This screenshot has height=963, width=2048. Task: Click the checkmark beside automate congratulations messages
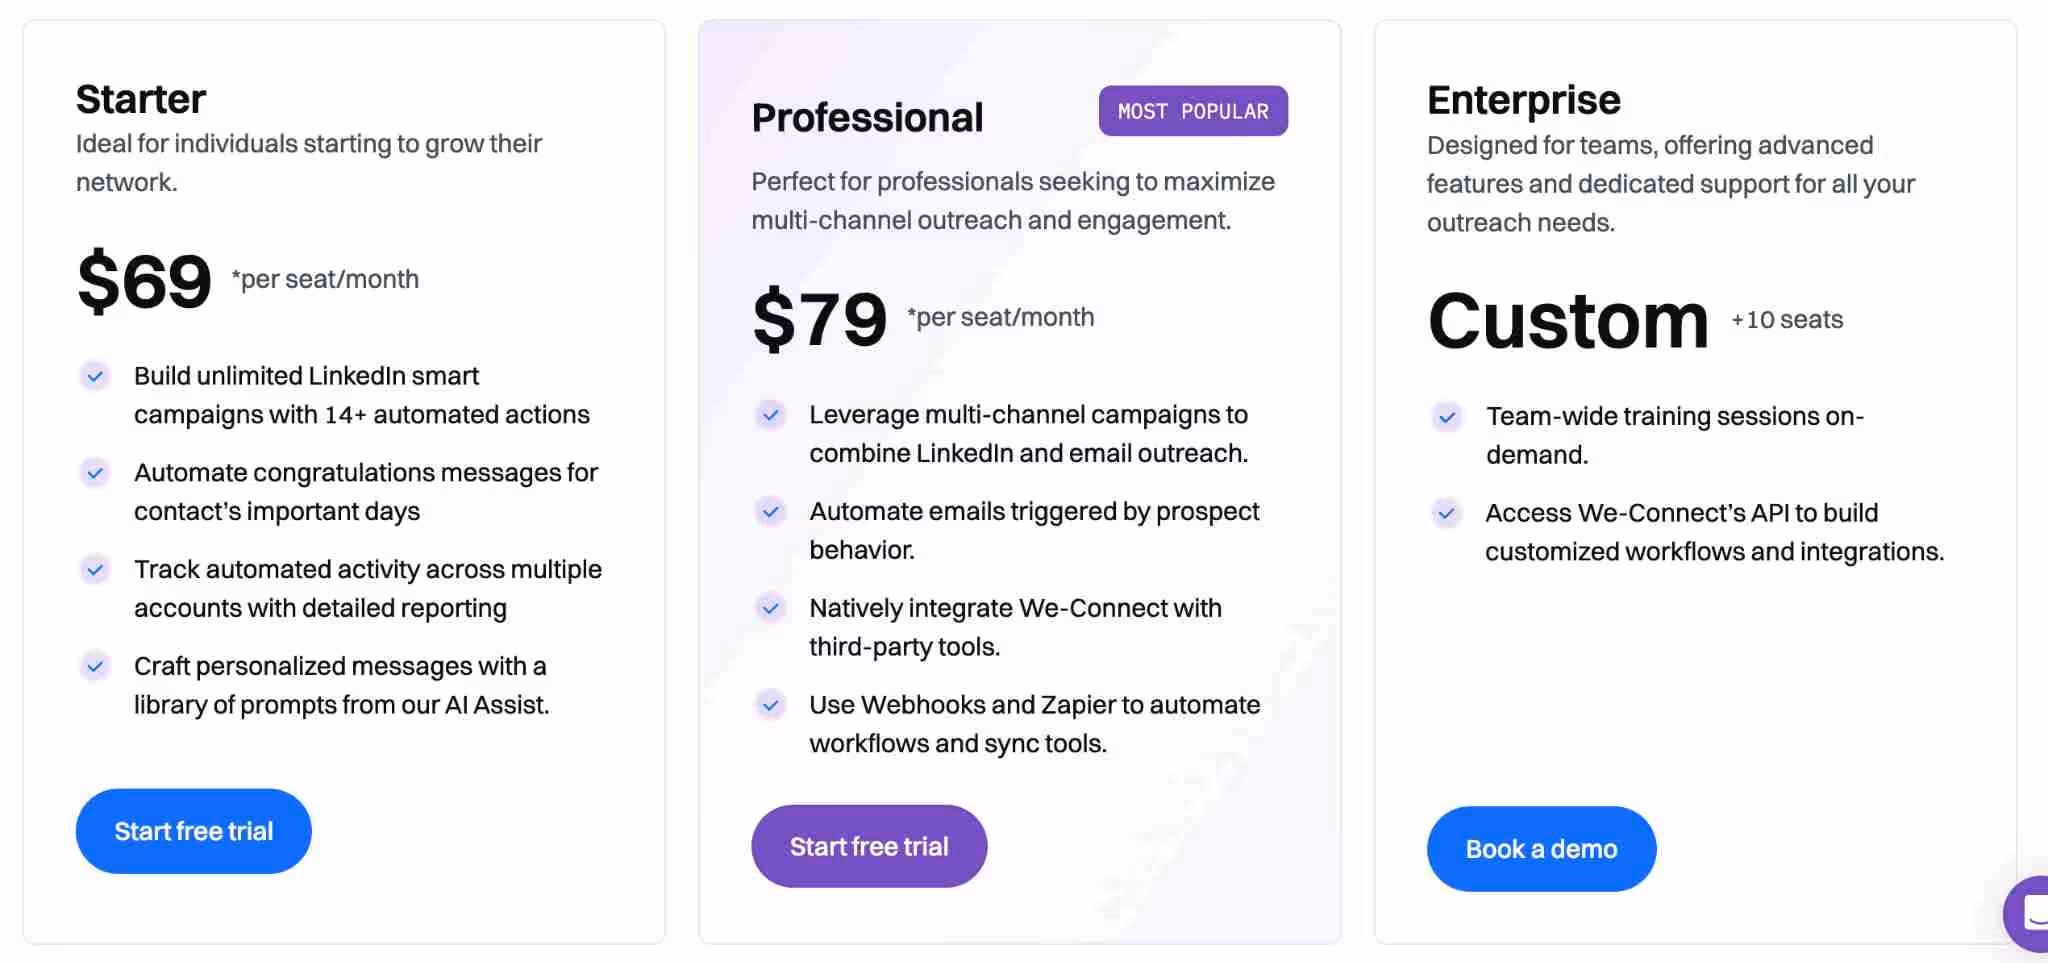[x=95, y=473]
